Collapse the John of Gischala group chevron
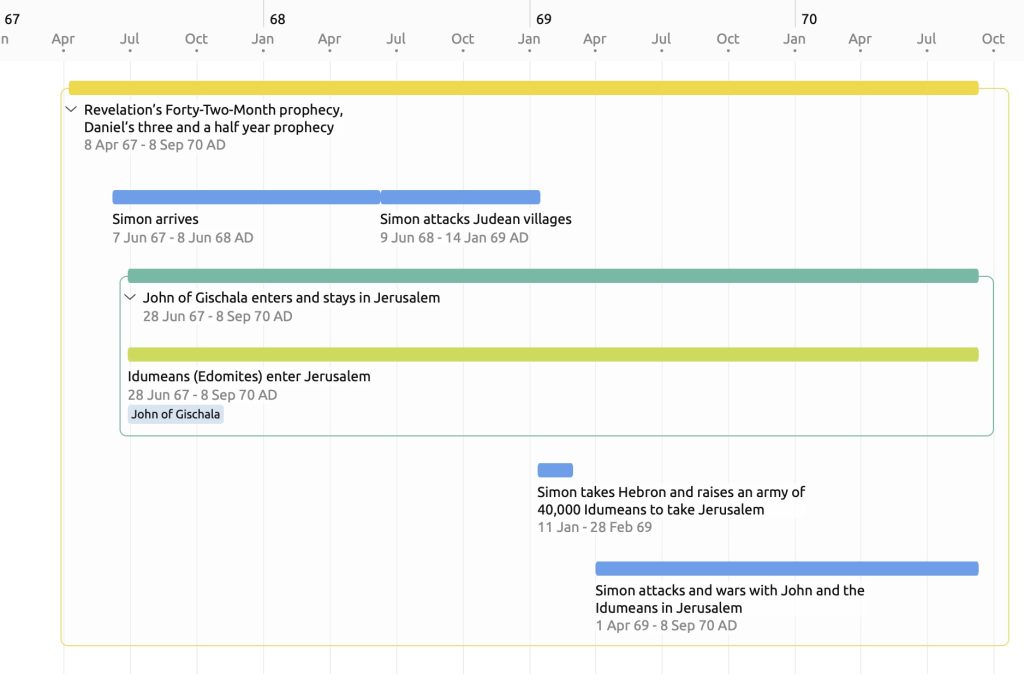This screenshot has height=674, width=1024. (130, 298)
